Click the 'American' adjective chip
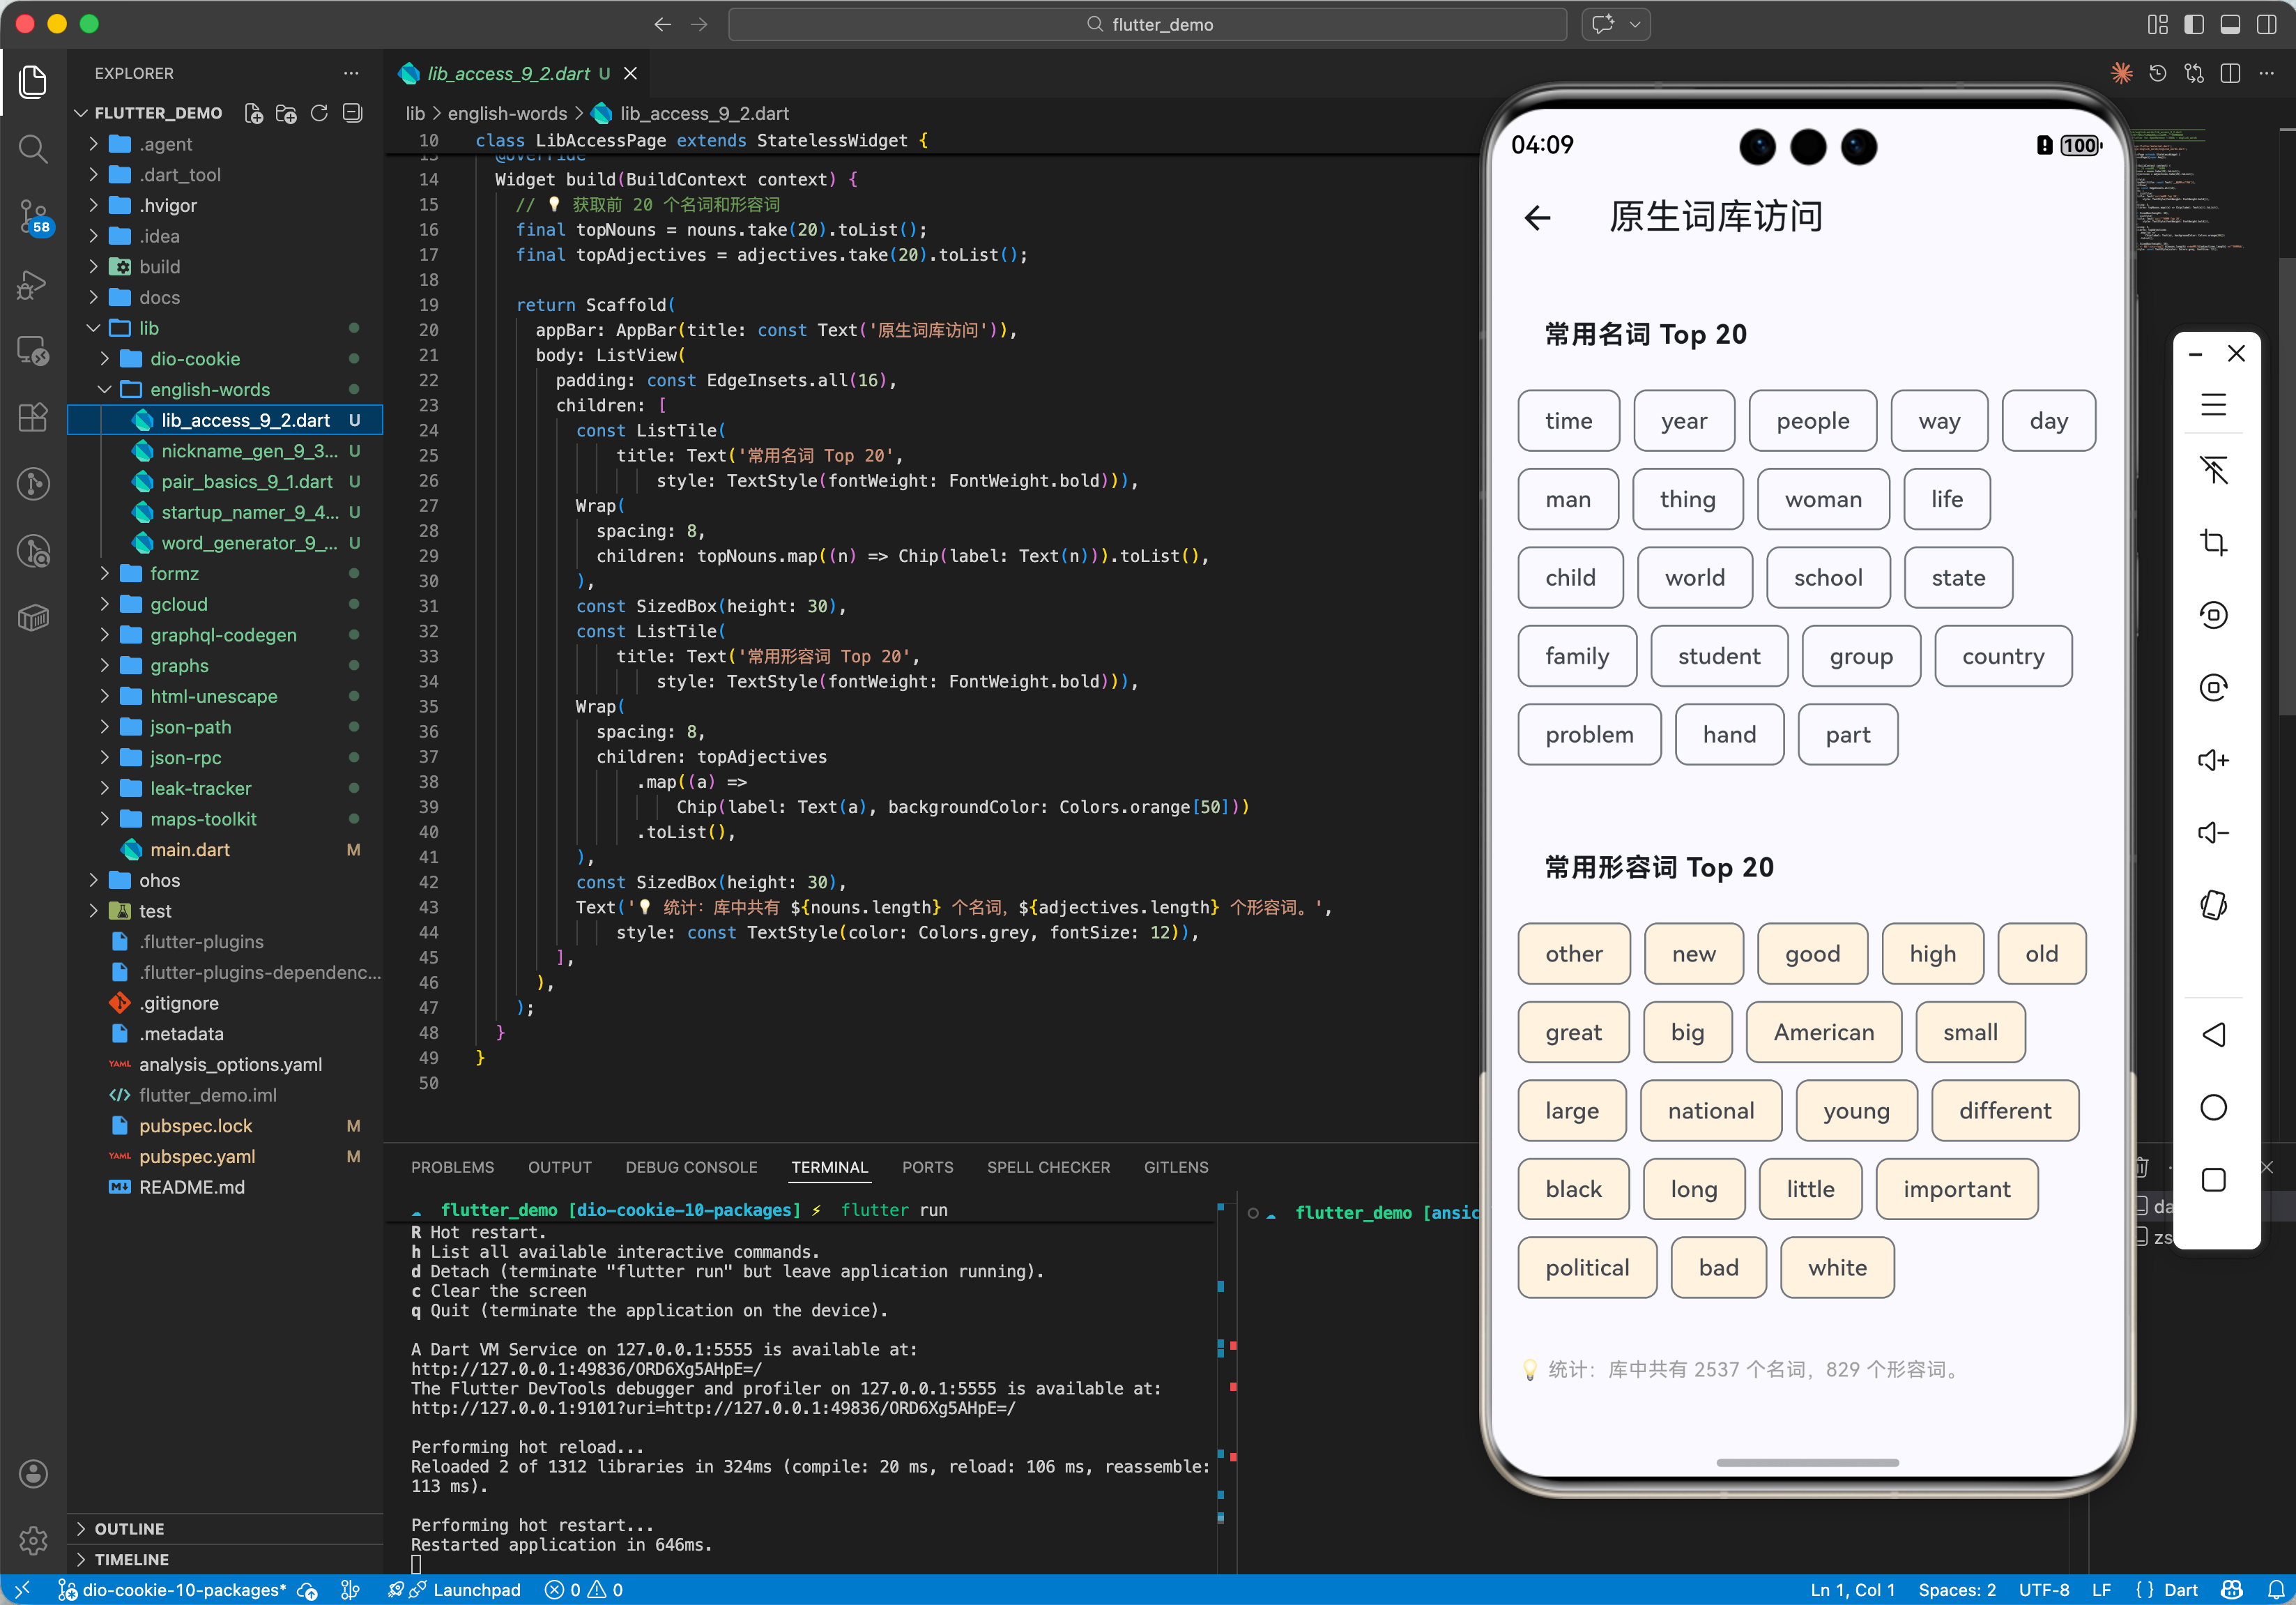This screenshot has width=2296, height=1605. [1823, 1032]
